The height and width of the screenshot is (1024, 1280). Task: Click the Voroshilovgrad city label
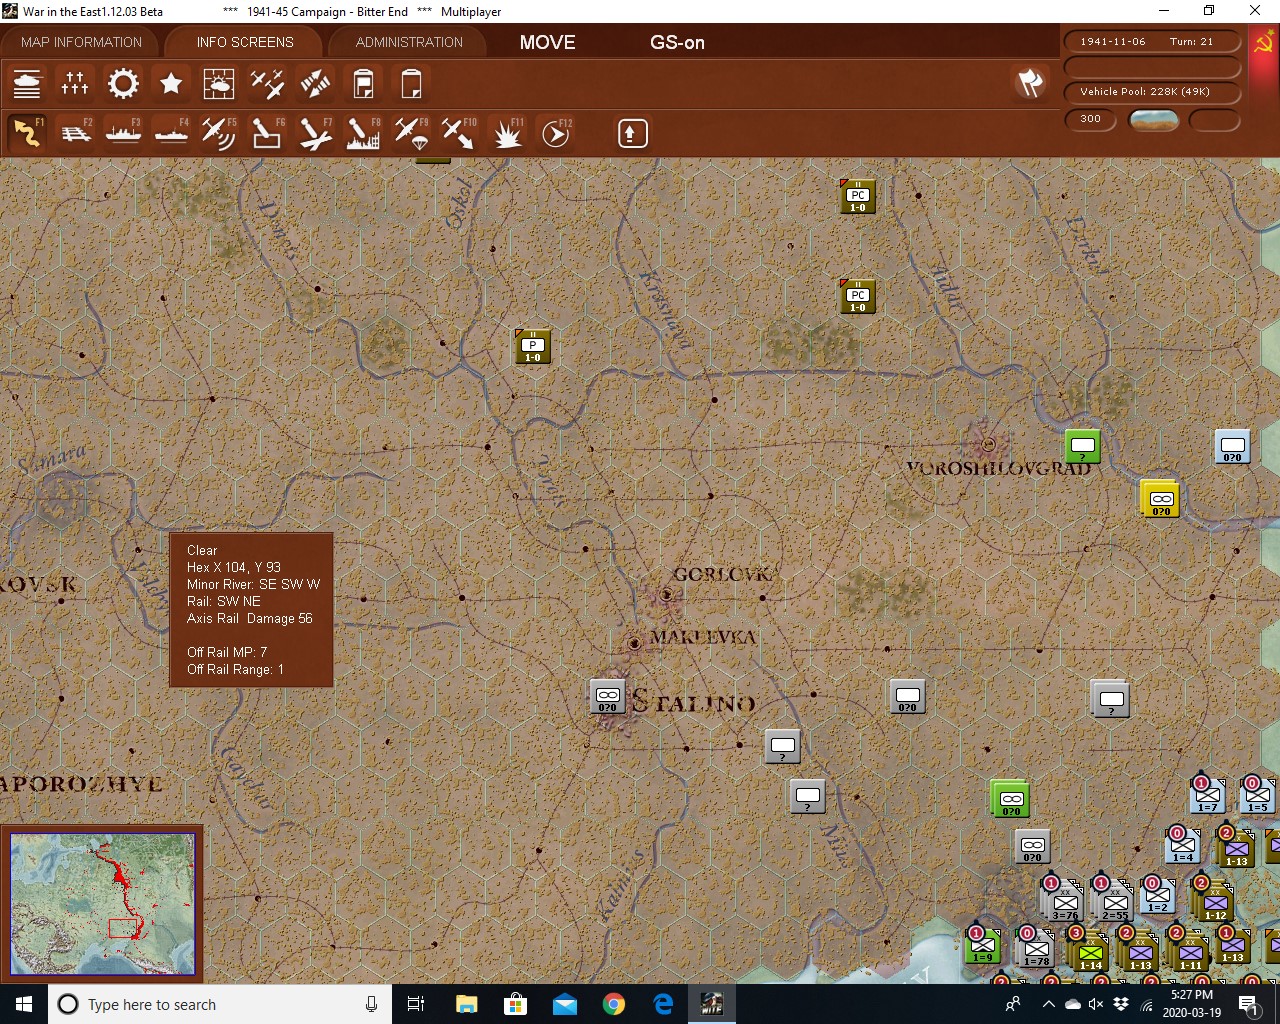[998, 468]
